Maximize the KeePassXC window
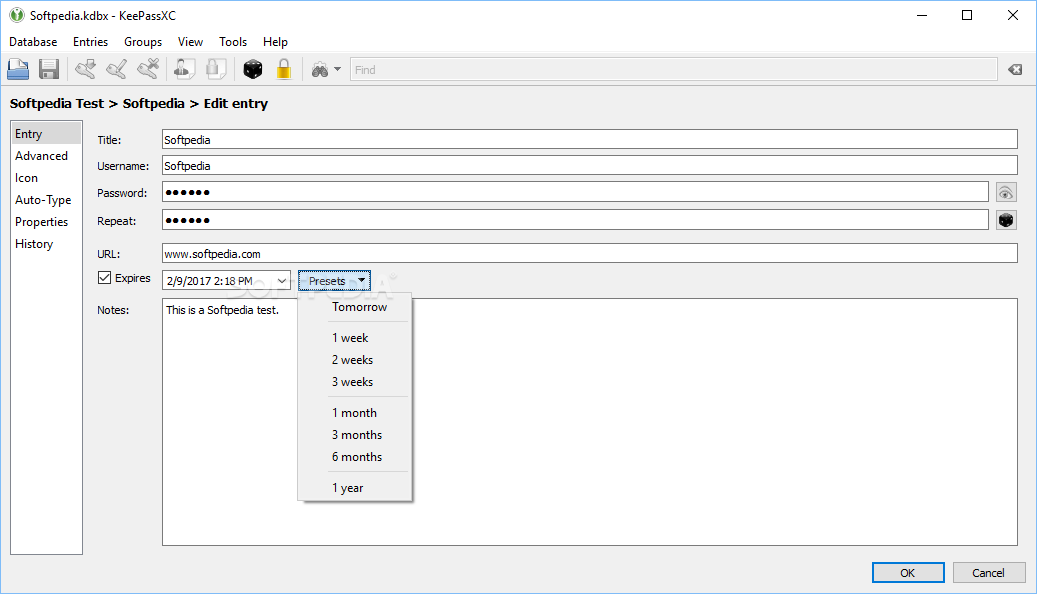Screen dimensions: 1037x594 coord(967,15)
